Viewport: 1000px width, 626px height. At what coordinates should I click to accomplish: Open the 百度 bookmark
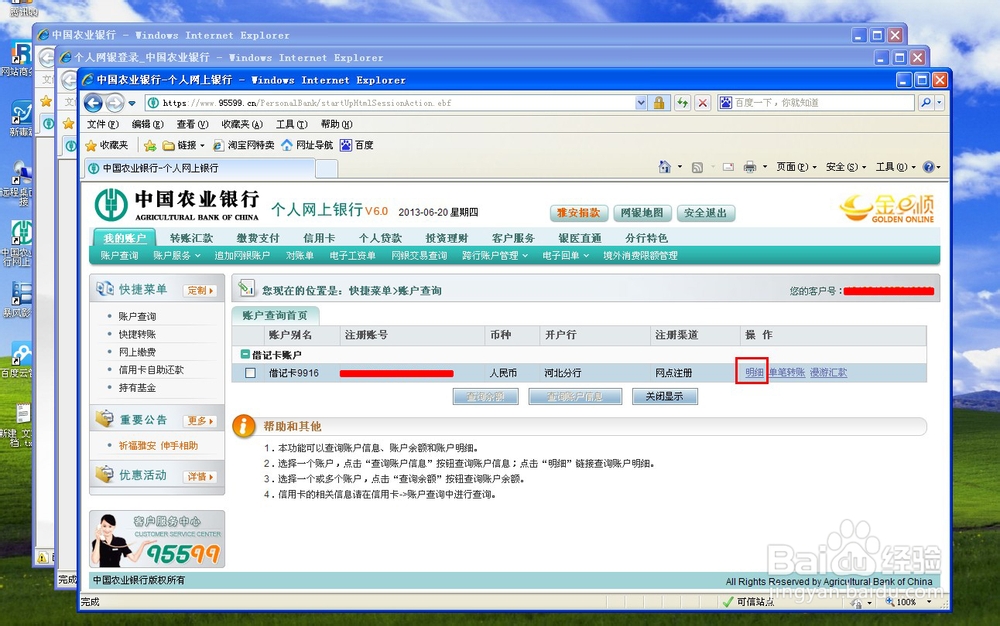(x=357, y=145)
